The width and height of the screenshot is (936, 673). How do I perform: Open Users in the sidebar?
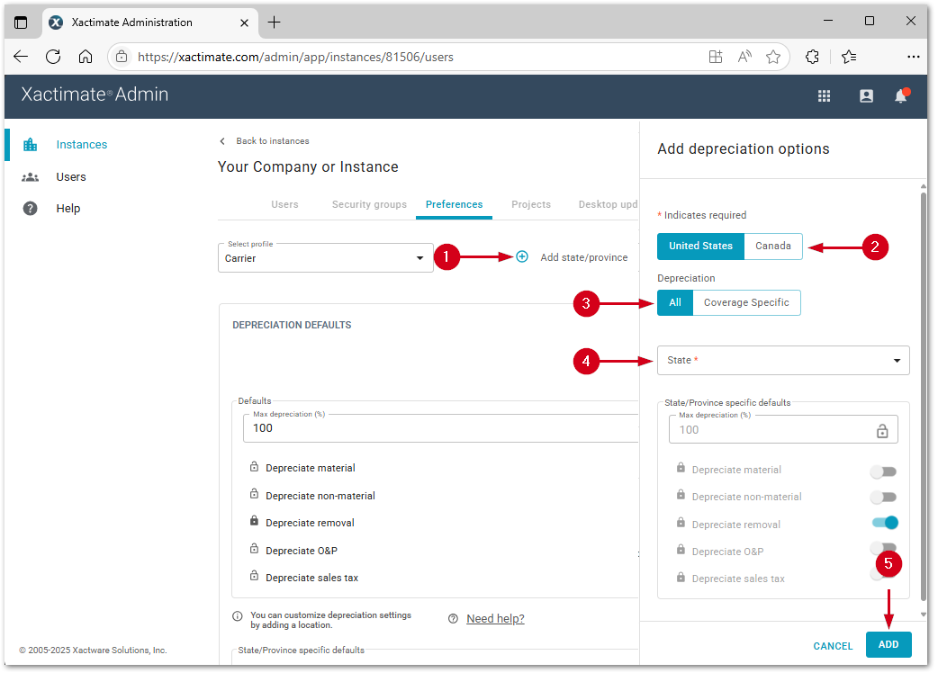tap(71, 177)
